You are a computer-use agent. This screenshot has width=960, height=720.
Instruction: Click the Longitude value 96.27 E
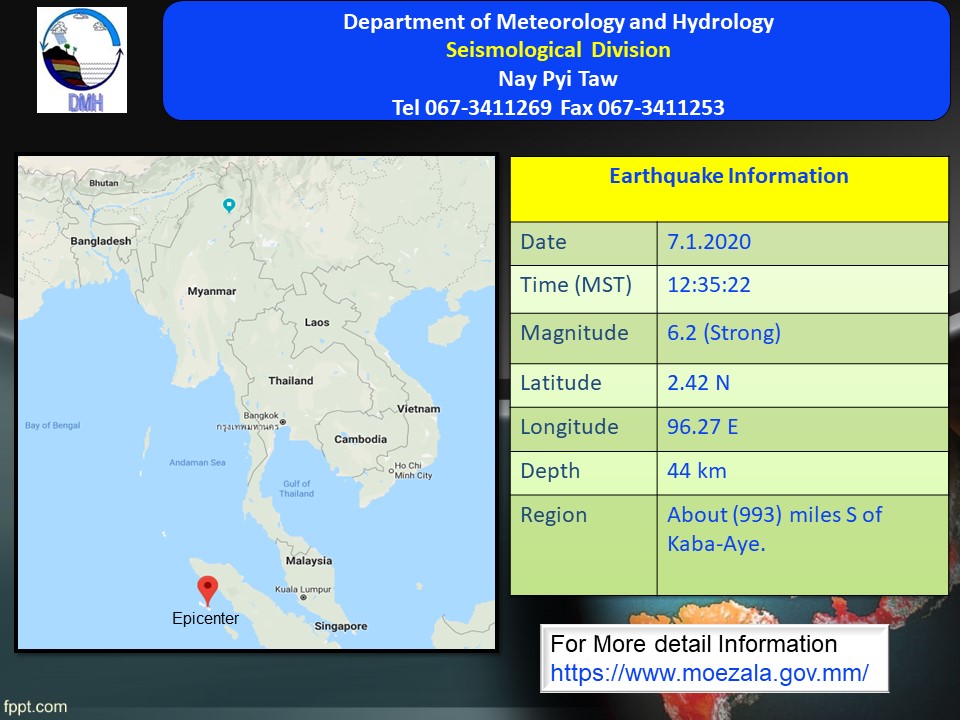click(703, 427)
